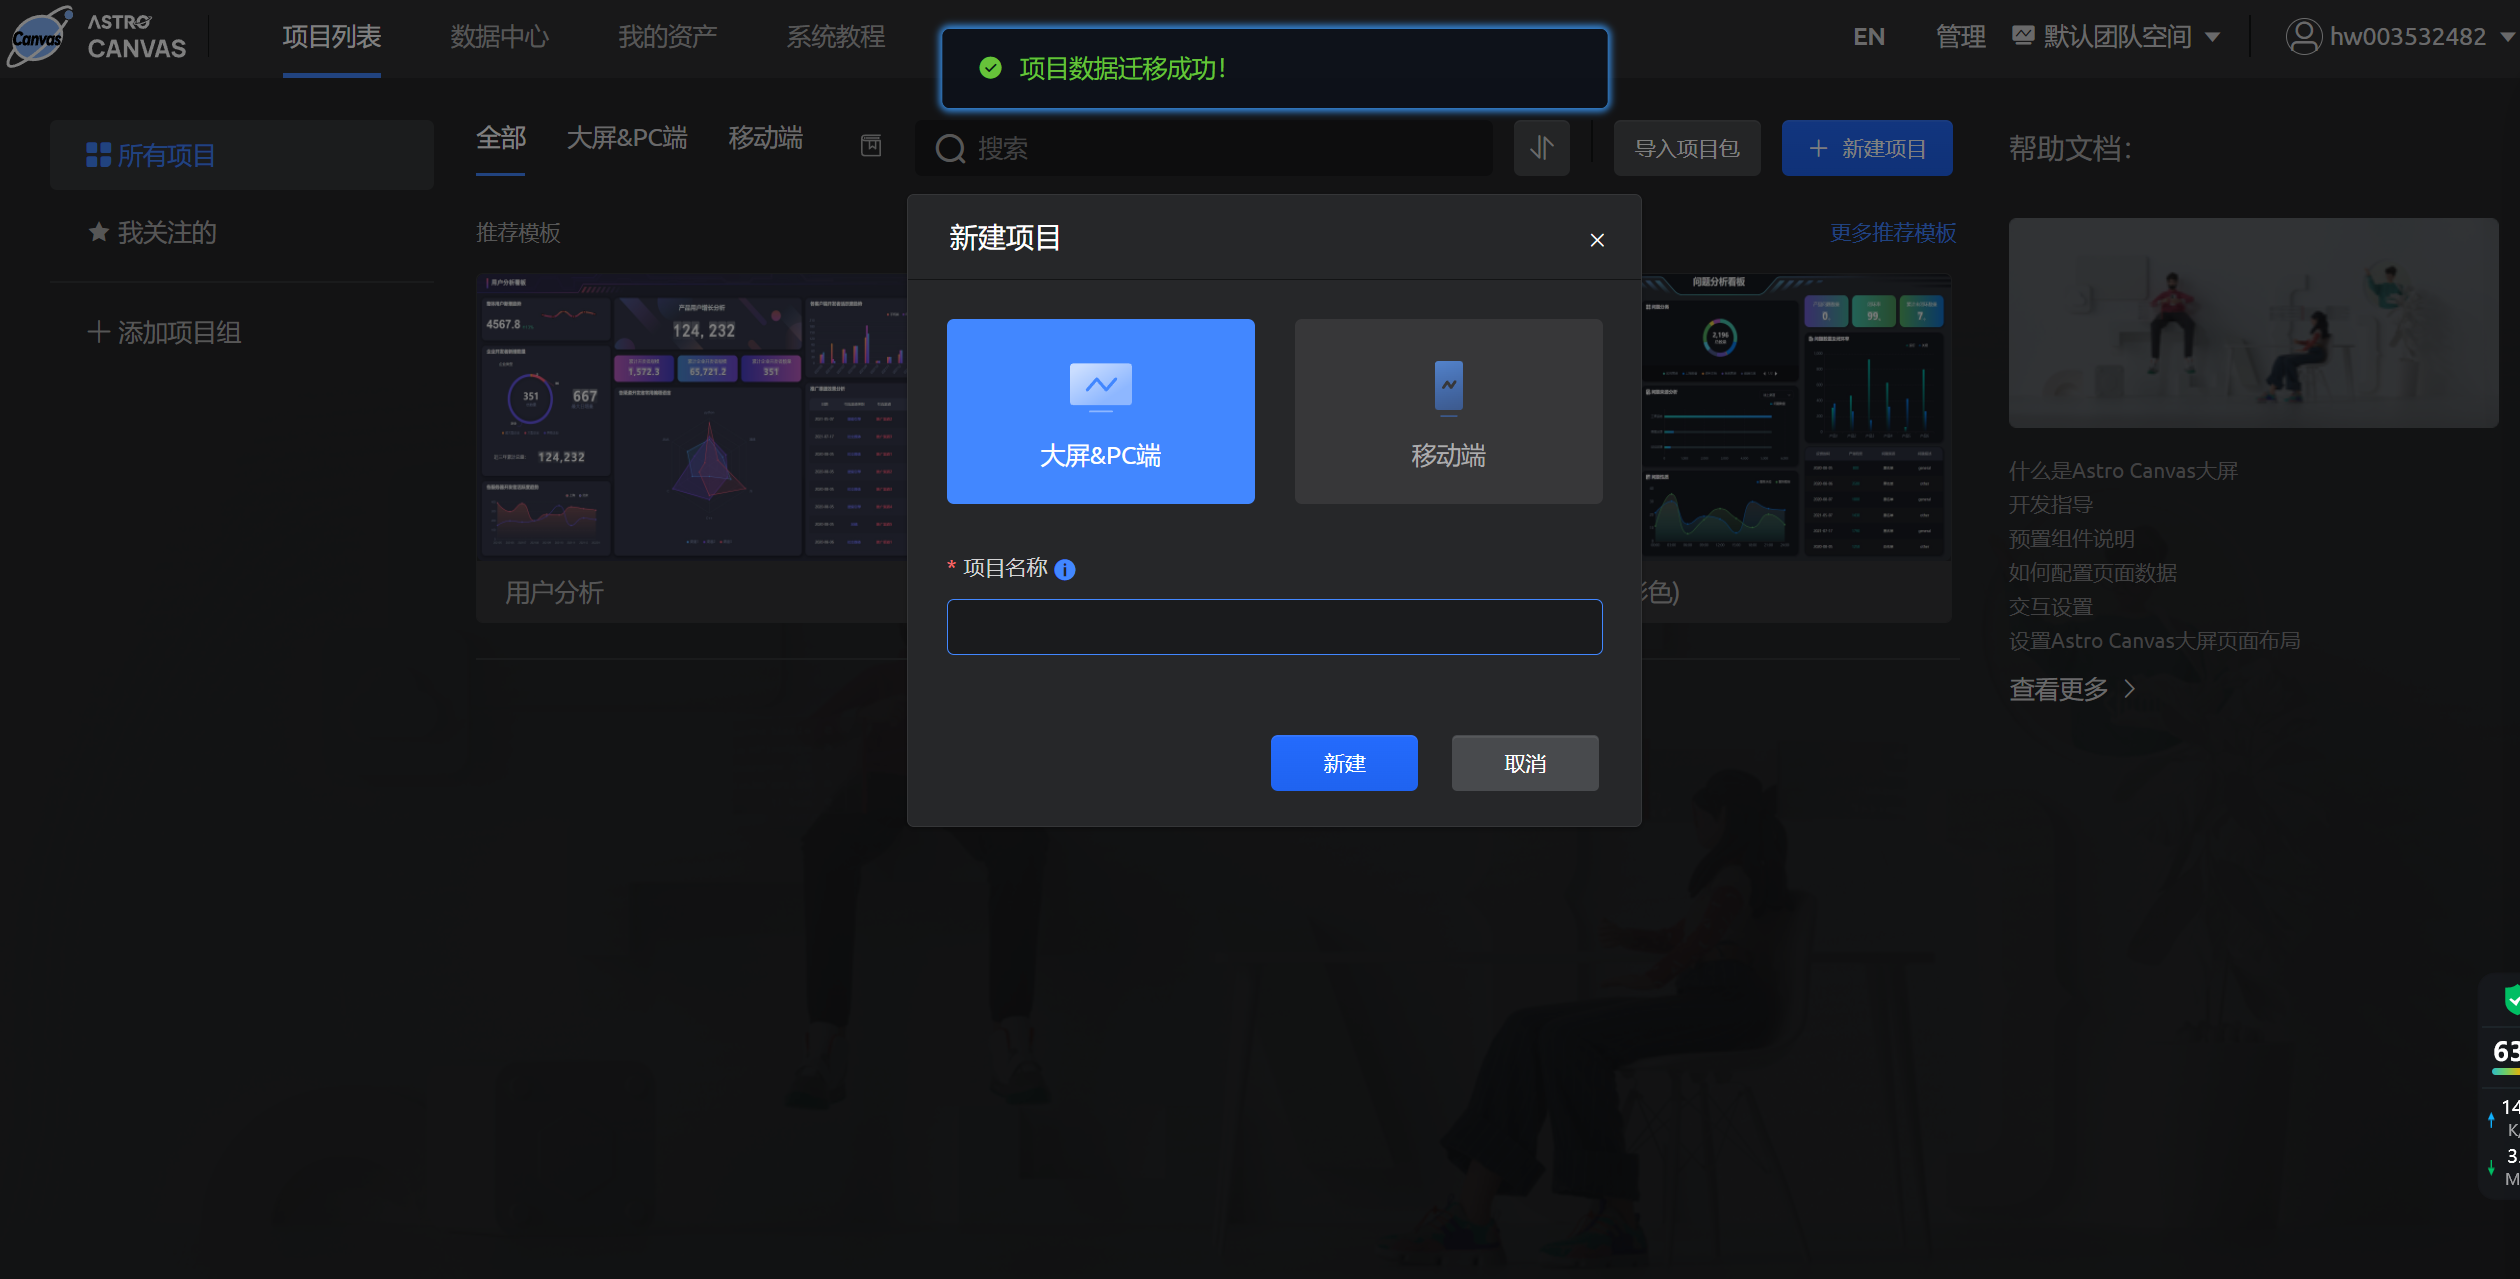
Task: Click the 新建 confirm button
Action: (x=1344, y=763)
